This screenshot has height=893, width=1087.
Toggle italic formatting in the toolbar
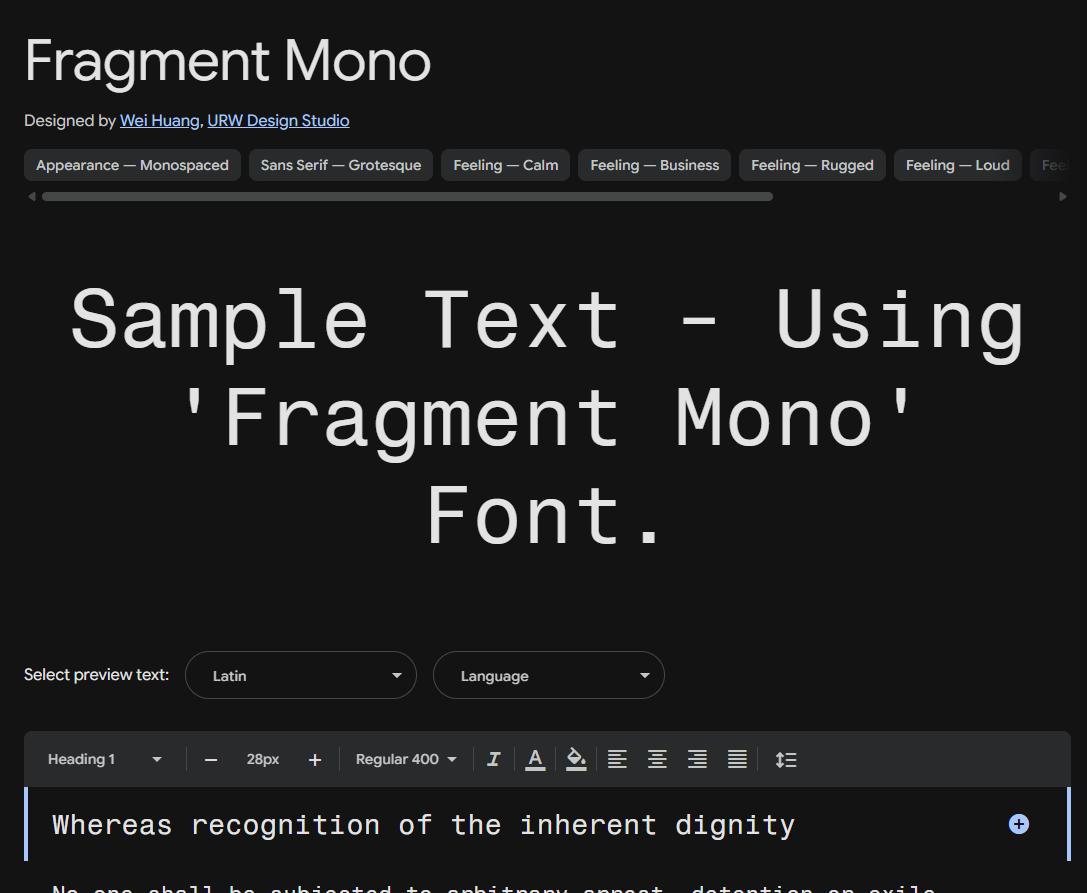494,759
